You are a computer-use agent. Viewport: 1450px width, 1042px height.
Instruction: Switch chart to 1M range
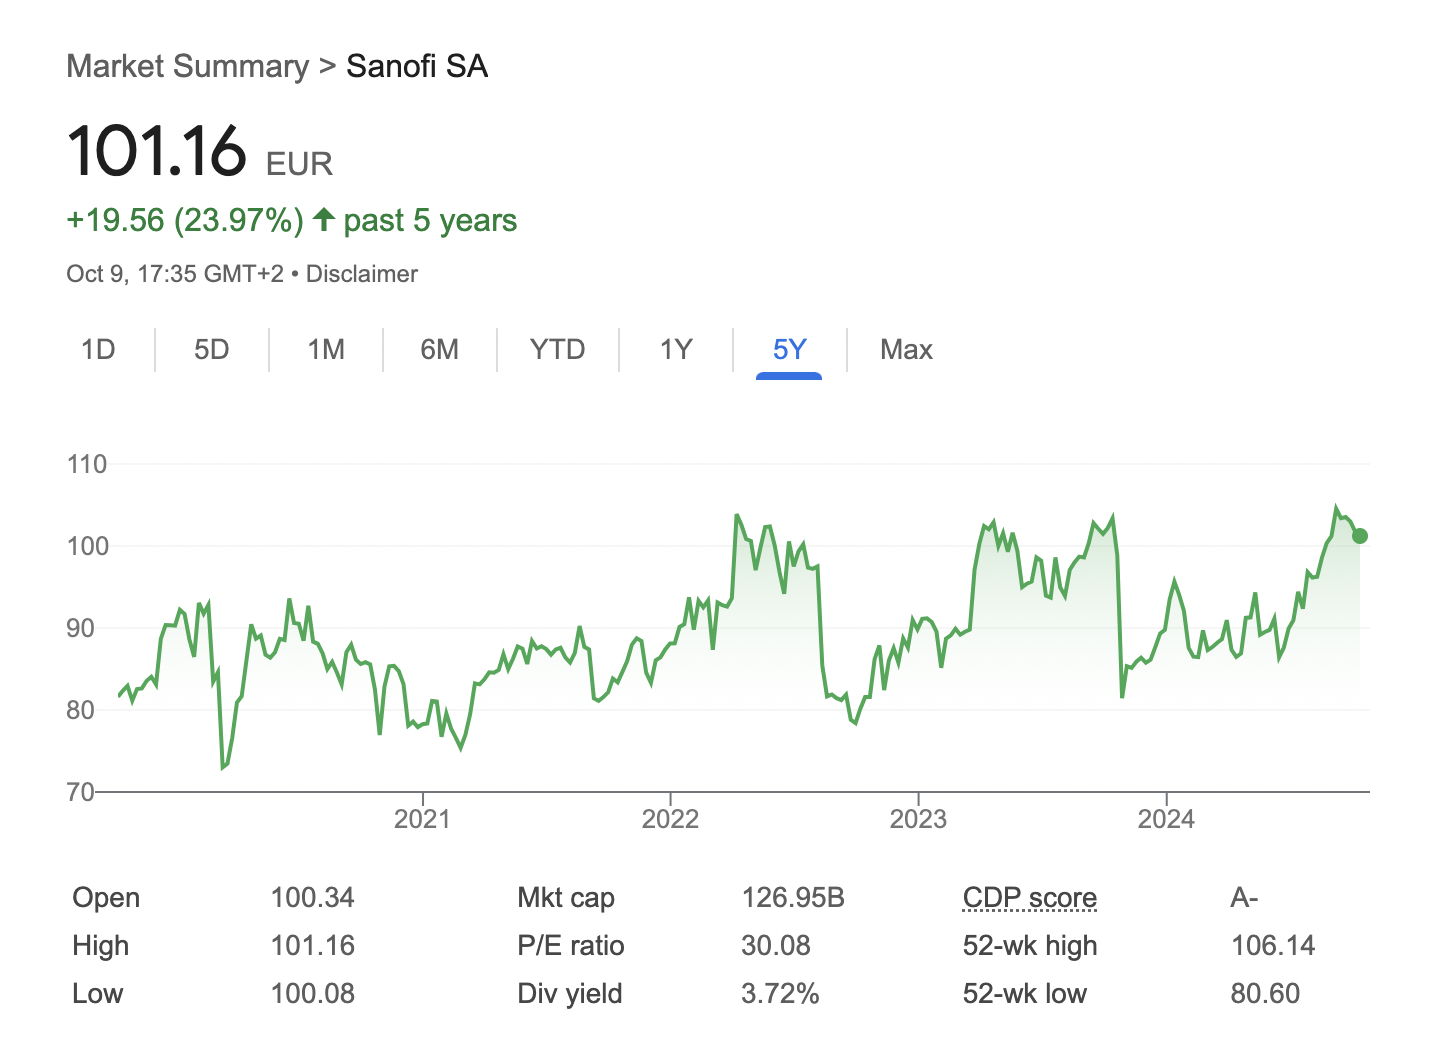(326, 350)
